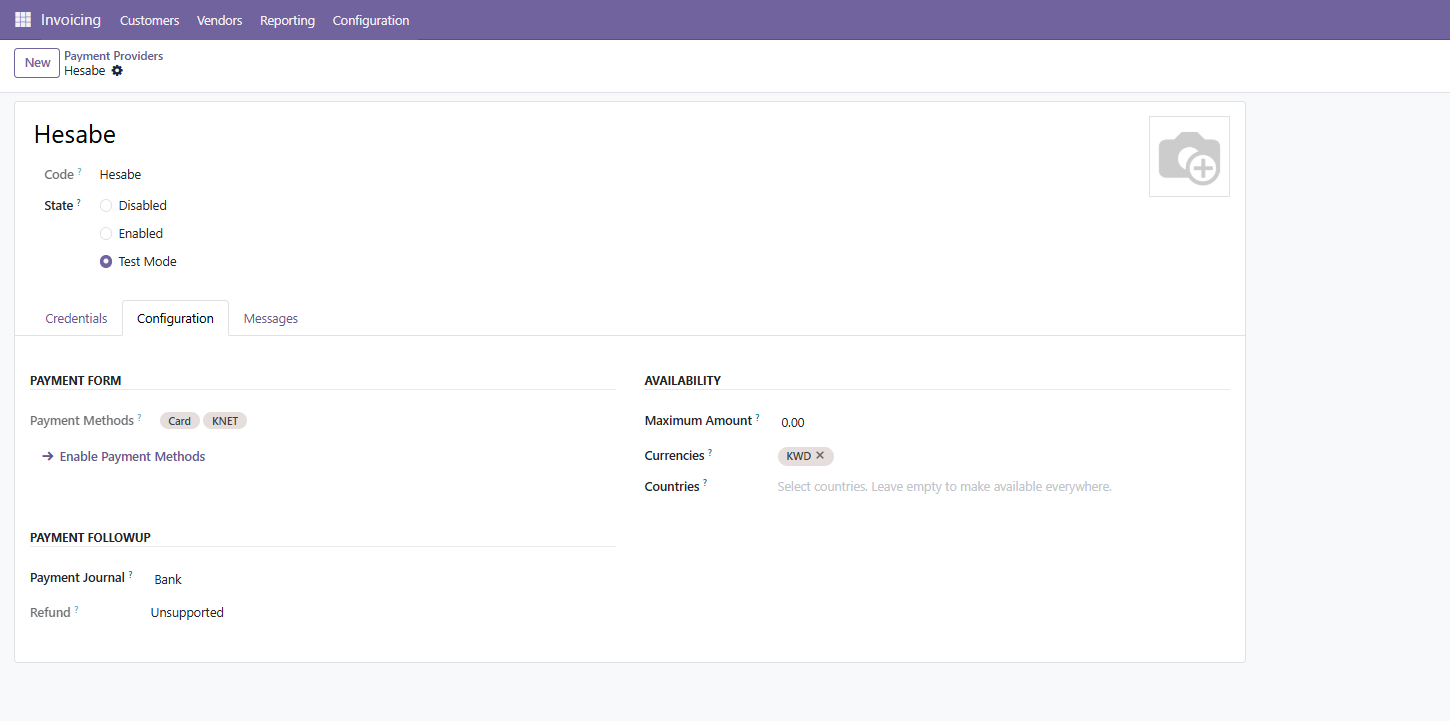Open the Countries selection field
The height and width of the screenshot is (721, 1450).
tap(1003, 487)
